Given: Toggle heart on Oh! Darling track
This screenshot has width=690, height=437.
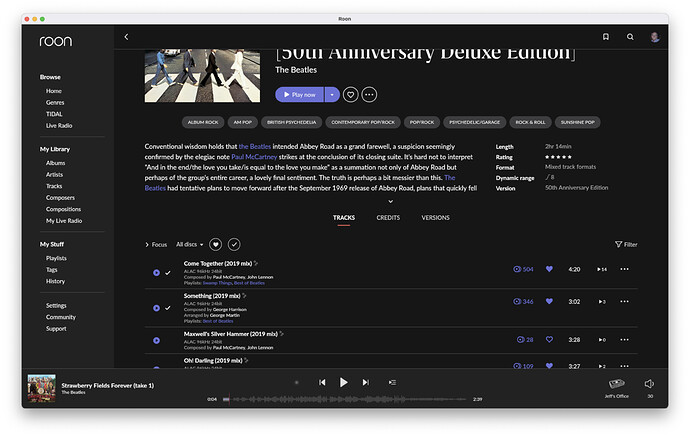Looking at the screenshot, I should click(x=549, y=365).
